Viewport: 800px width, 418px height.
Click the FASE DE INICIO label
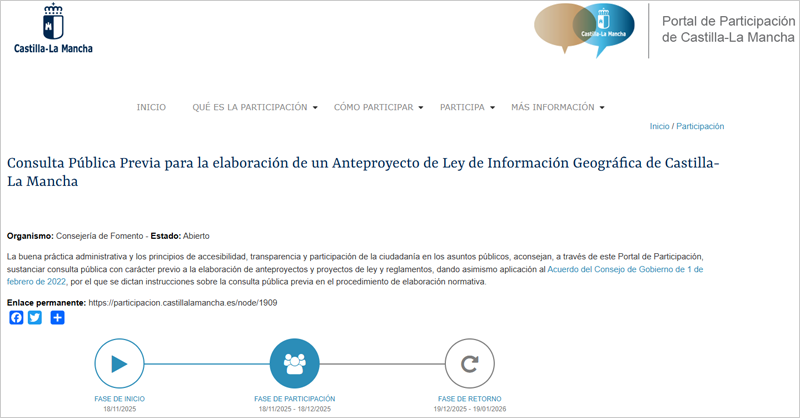[x=119, y=399]
